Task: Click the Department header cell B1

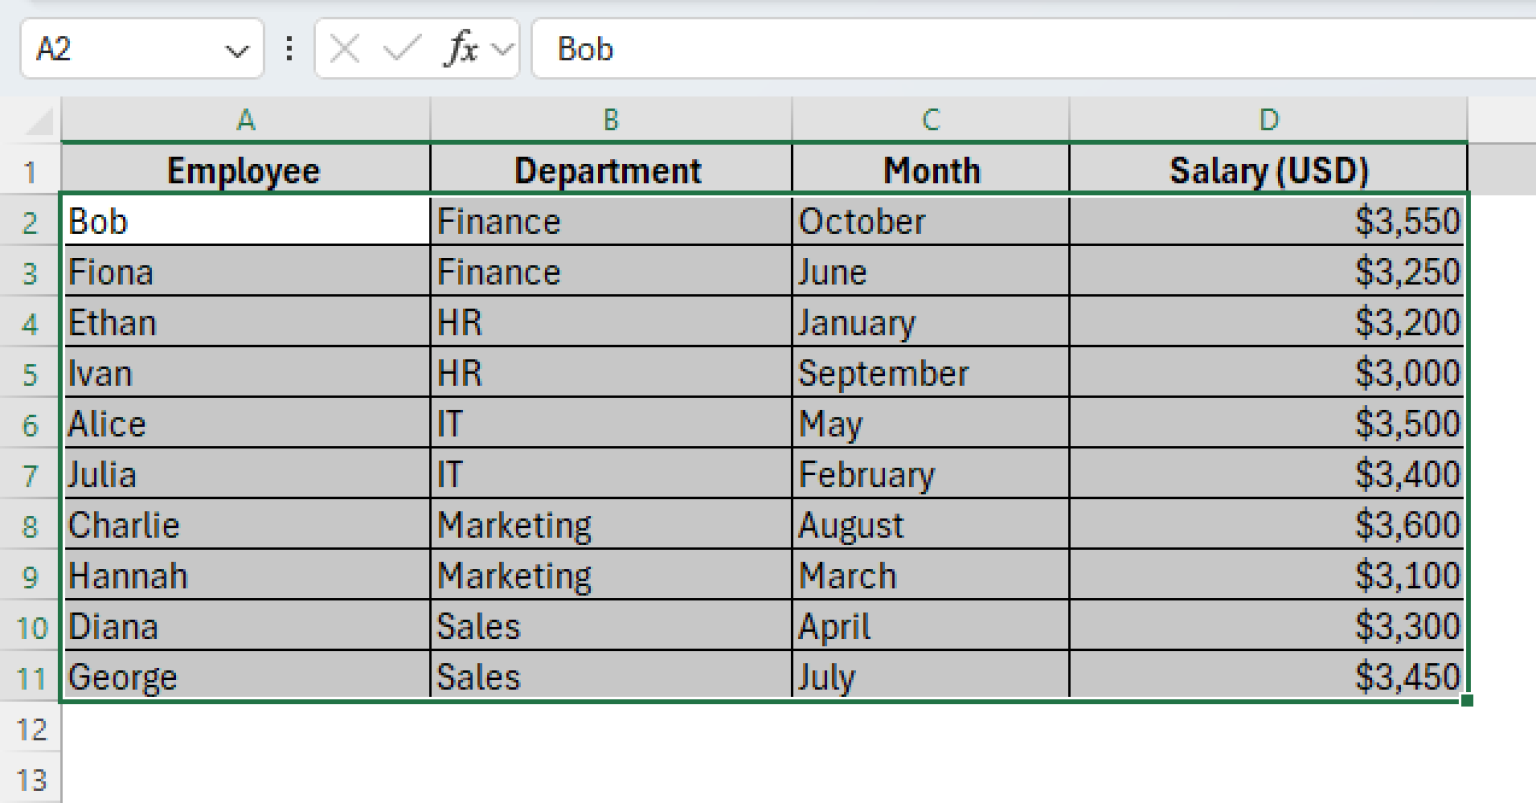Action: 609,169
